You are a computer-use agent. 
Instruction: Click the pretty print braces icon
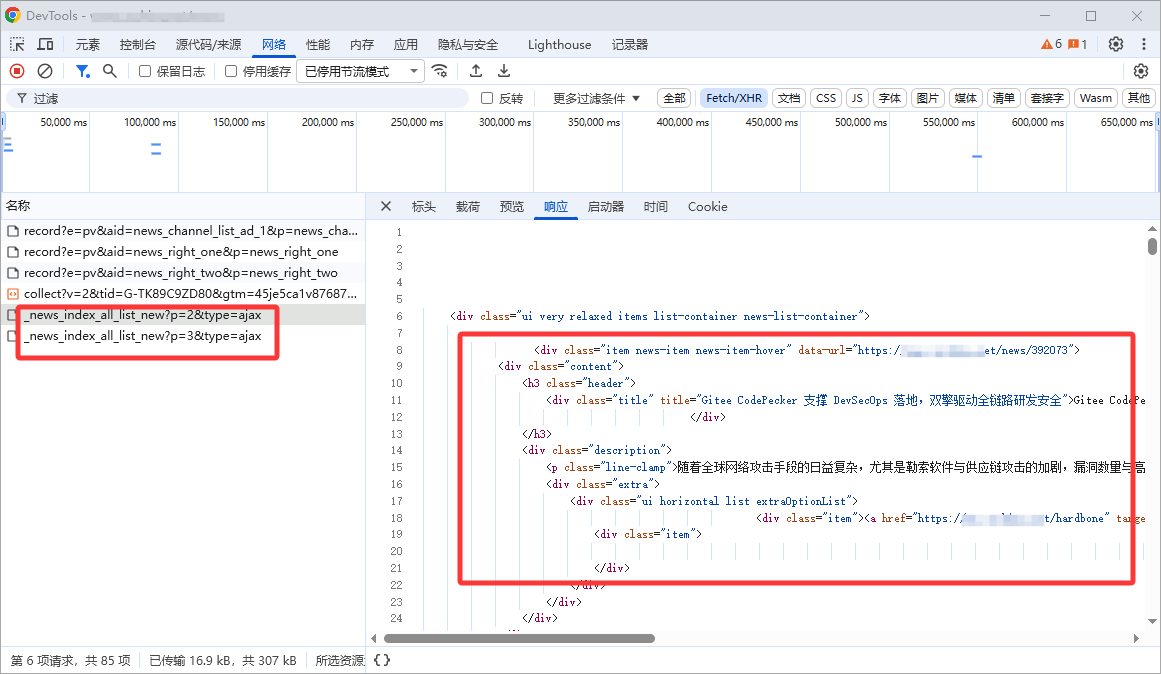[x=381, y=660]
